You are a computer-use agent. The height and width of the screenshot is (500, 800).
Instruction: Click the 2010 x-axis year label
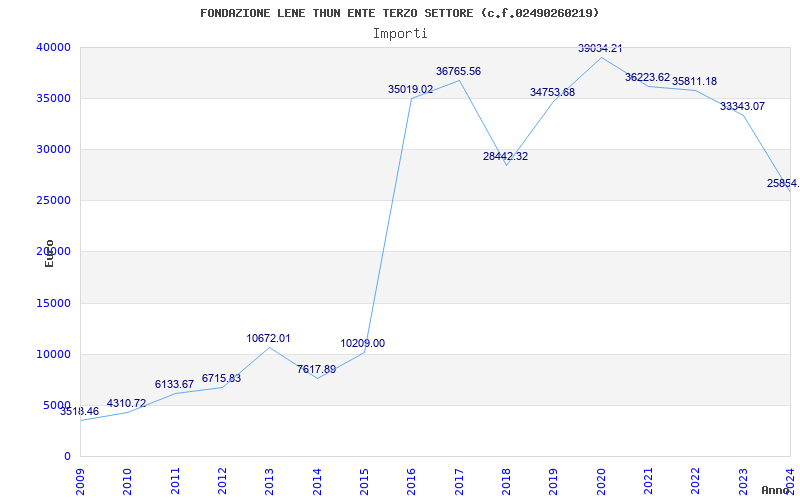[128, 481]
